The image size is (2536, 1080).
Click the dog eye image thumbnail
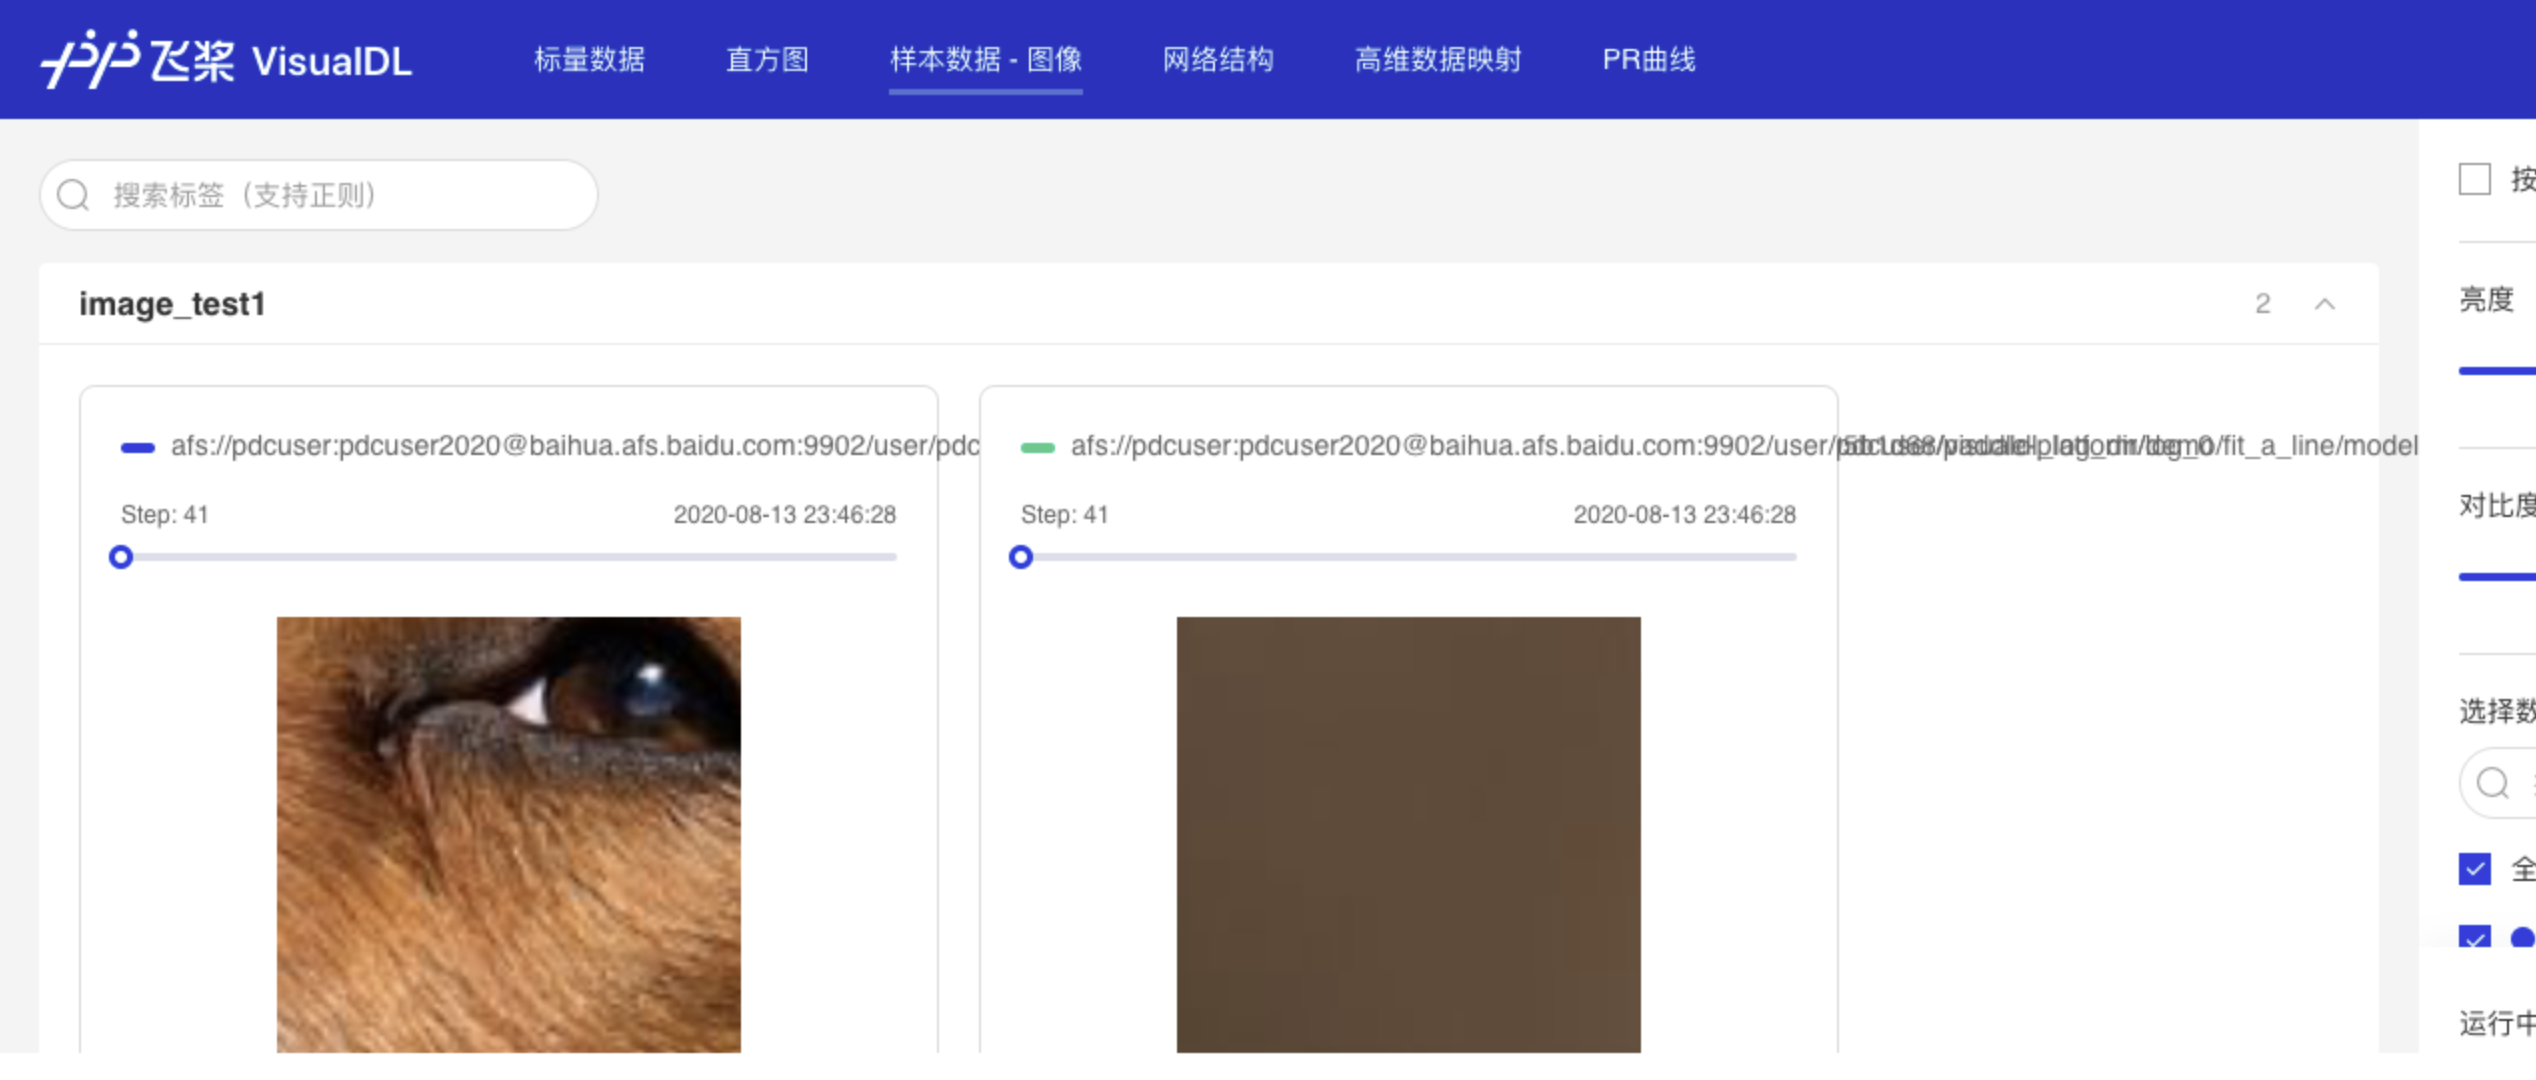(x=508, y=833)
